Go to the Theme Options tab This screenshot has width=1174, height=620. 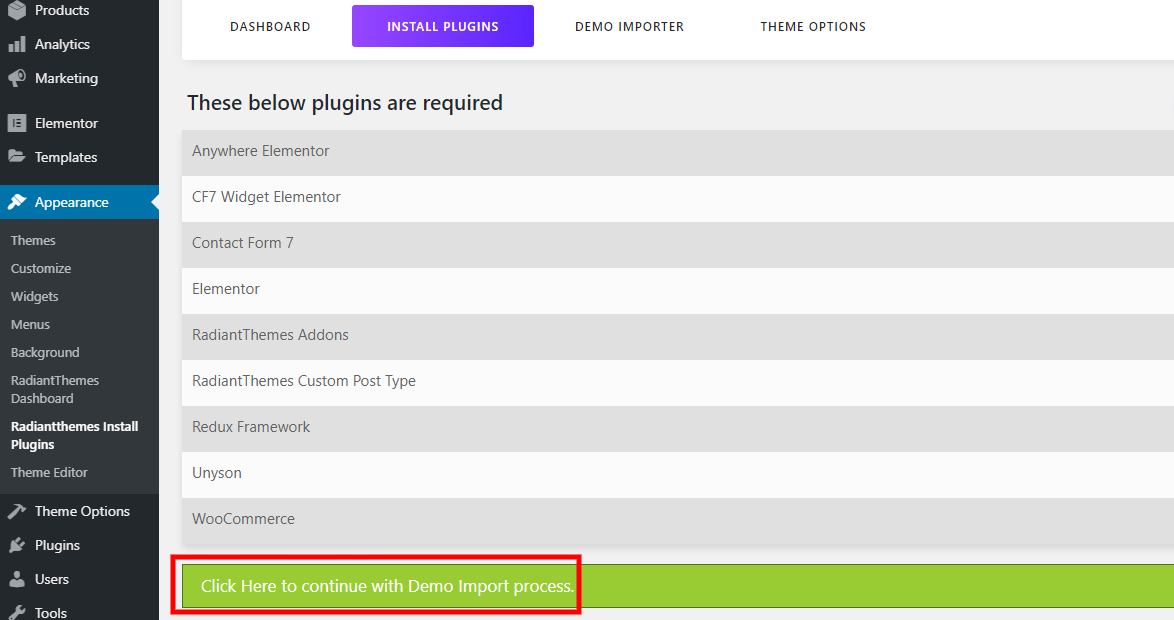pos(813,27)
